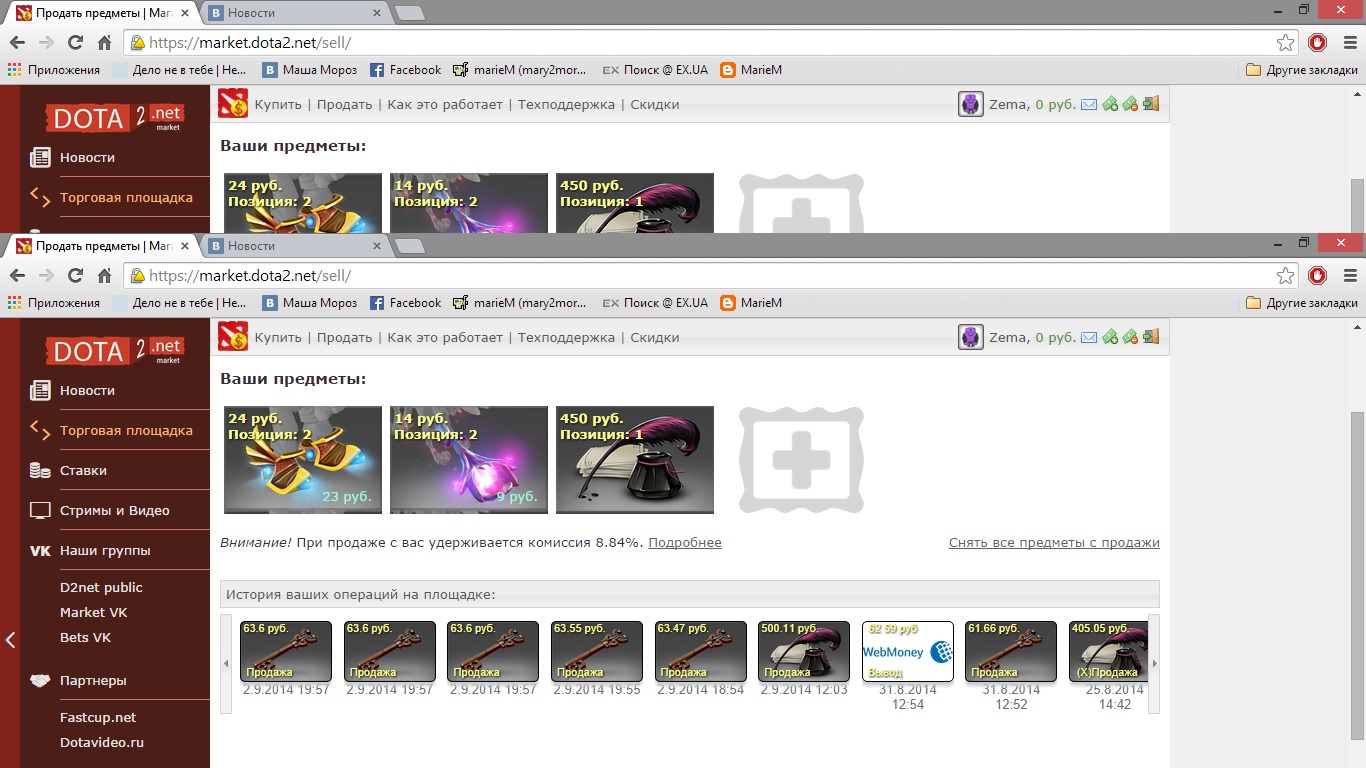The height and width of the screenshot is (768, 1366).
Task: Open messages envelope icon in lower window
Action: [1089, 337]
